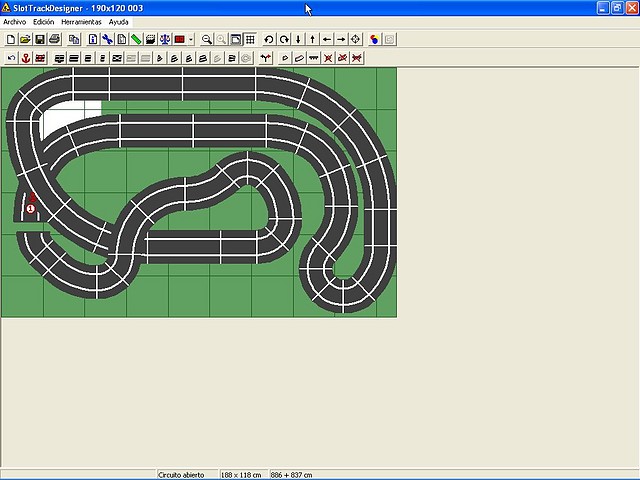This screenshot has width=640, height=480.
Task: Select the green ruler measure tool
Action: tap(136, 39)
